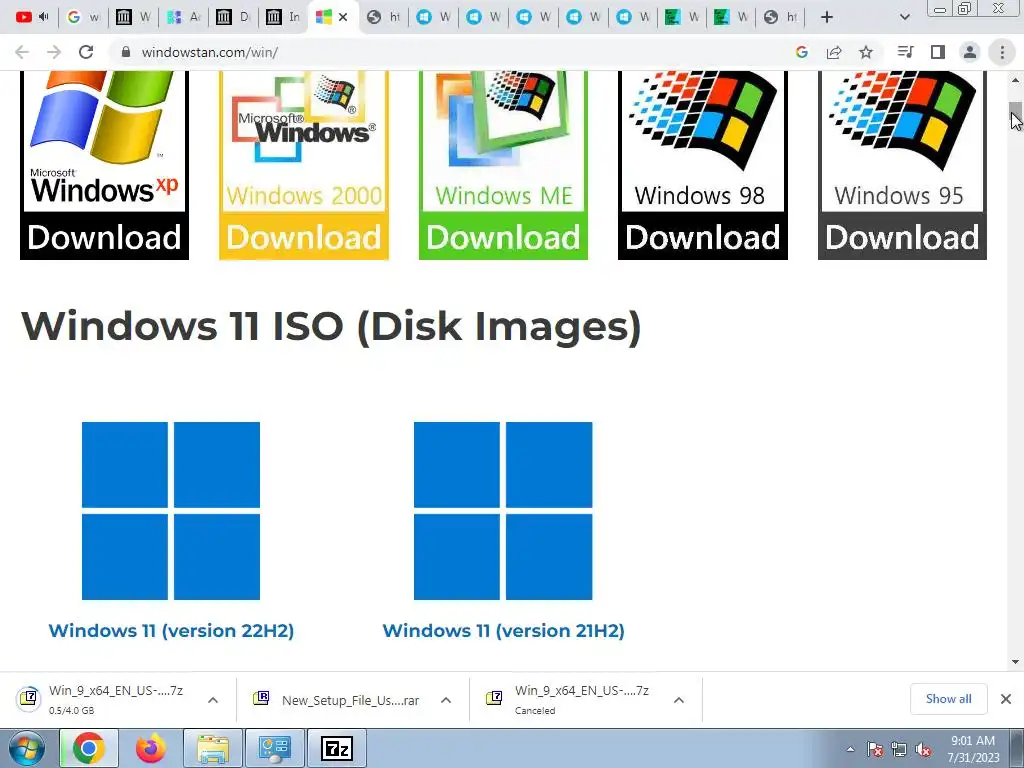Download Windows ME
Viewport: 1024px width, 768px height.
point(503,236)
